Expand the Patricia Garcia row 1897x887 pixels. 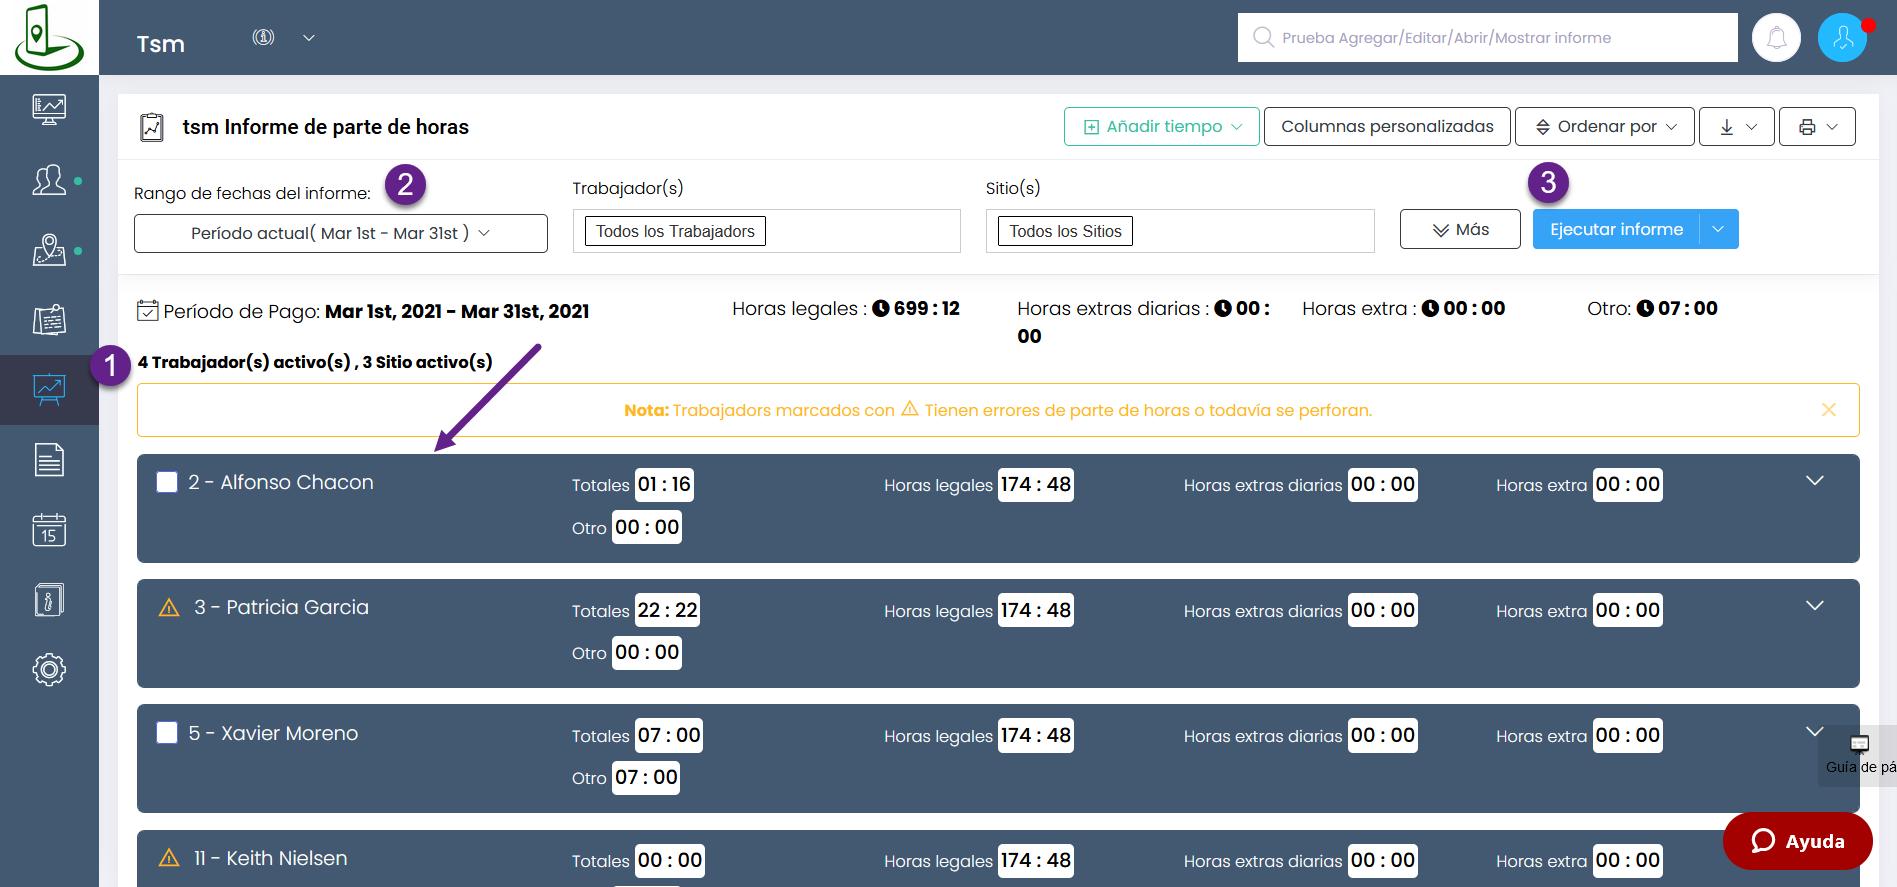tap(1814, 606)
